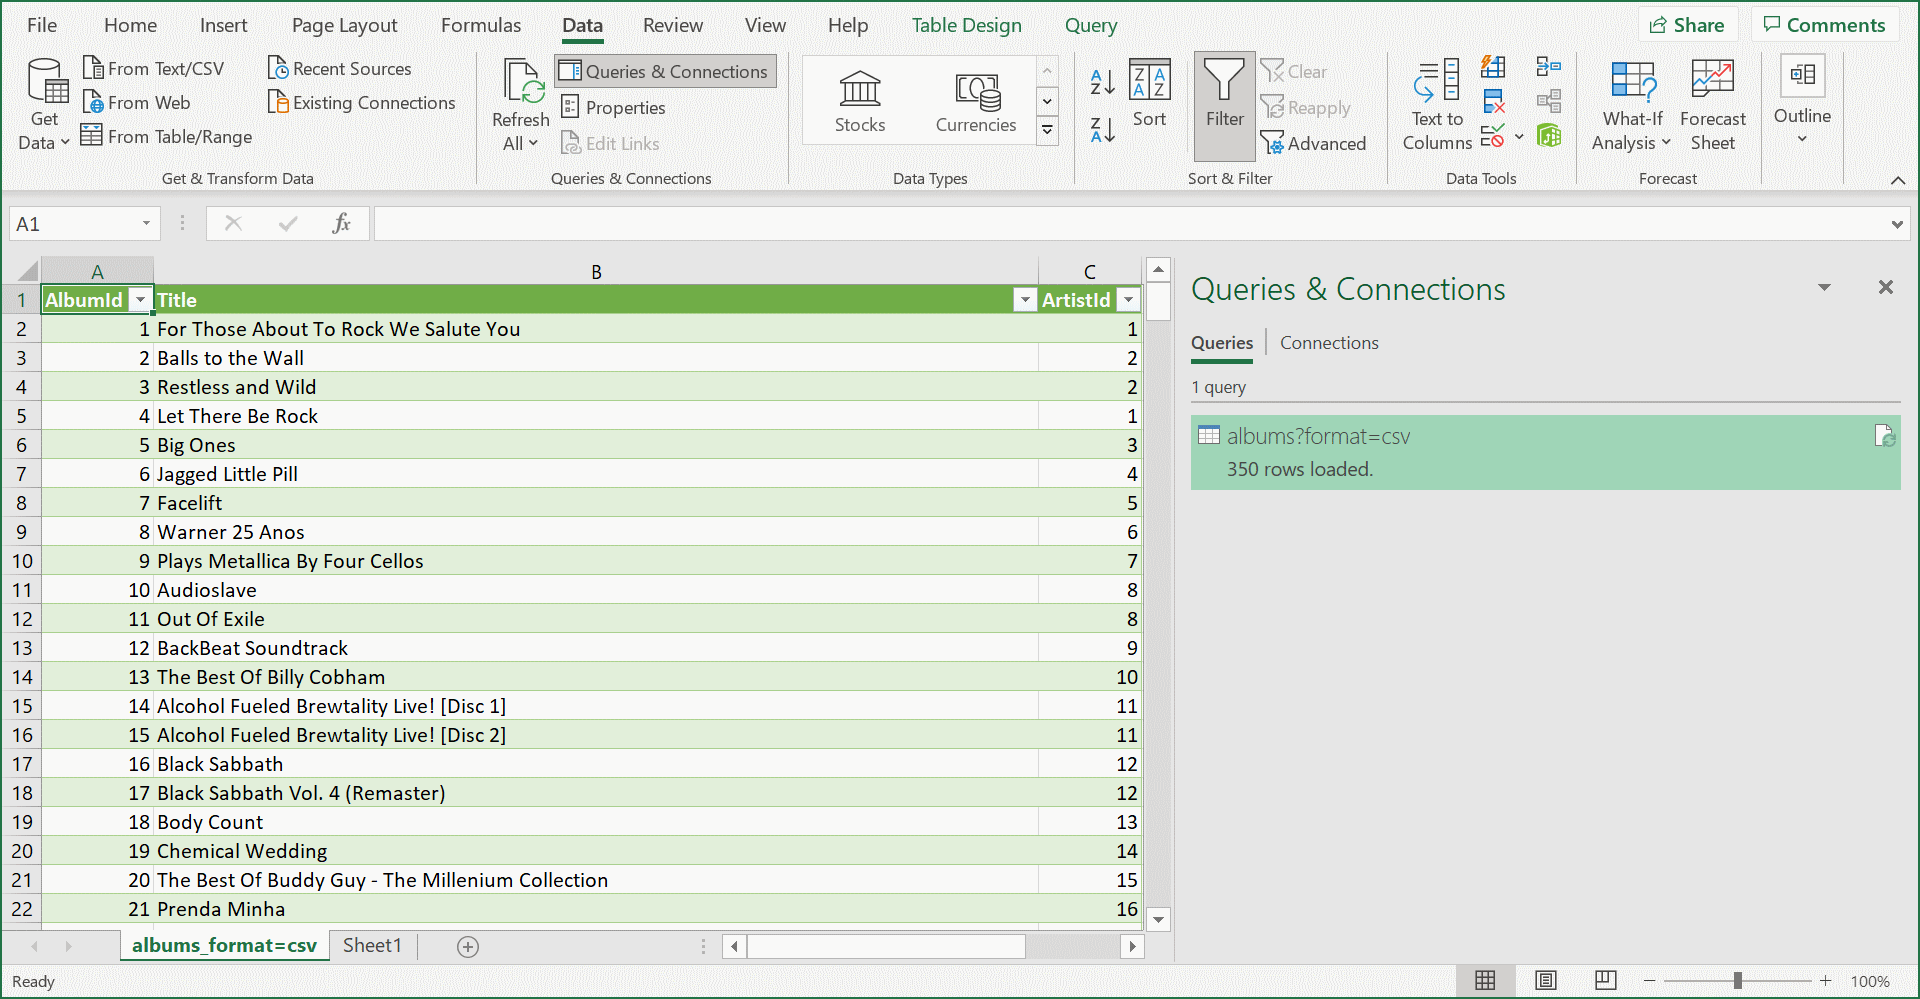Switch to Sheet1 tab
This screenshot has width=1920, height=999.
click(372, 945)
